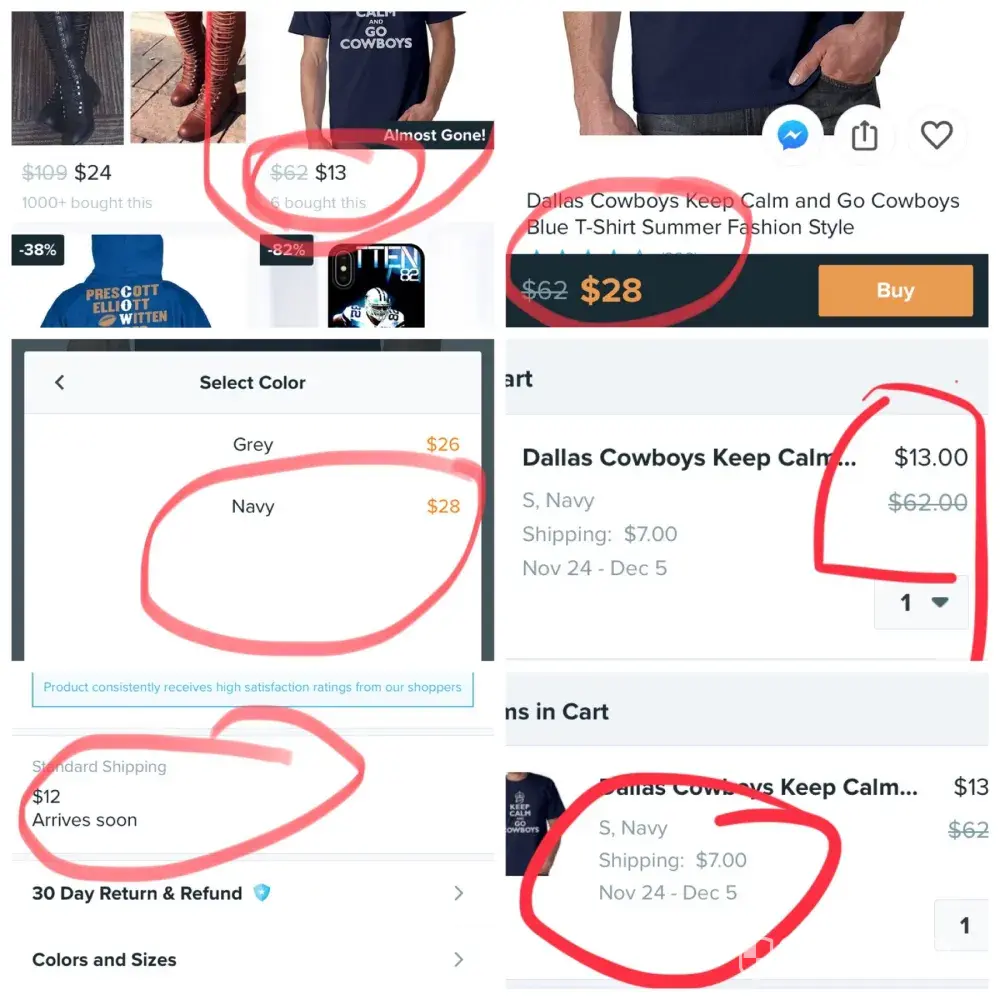The image size is (1000, 1000).
Task: Tap the Messenger share icon
Action: [793, 135]
